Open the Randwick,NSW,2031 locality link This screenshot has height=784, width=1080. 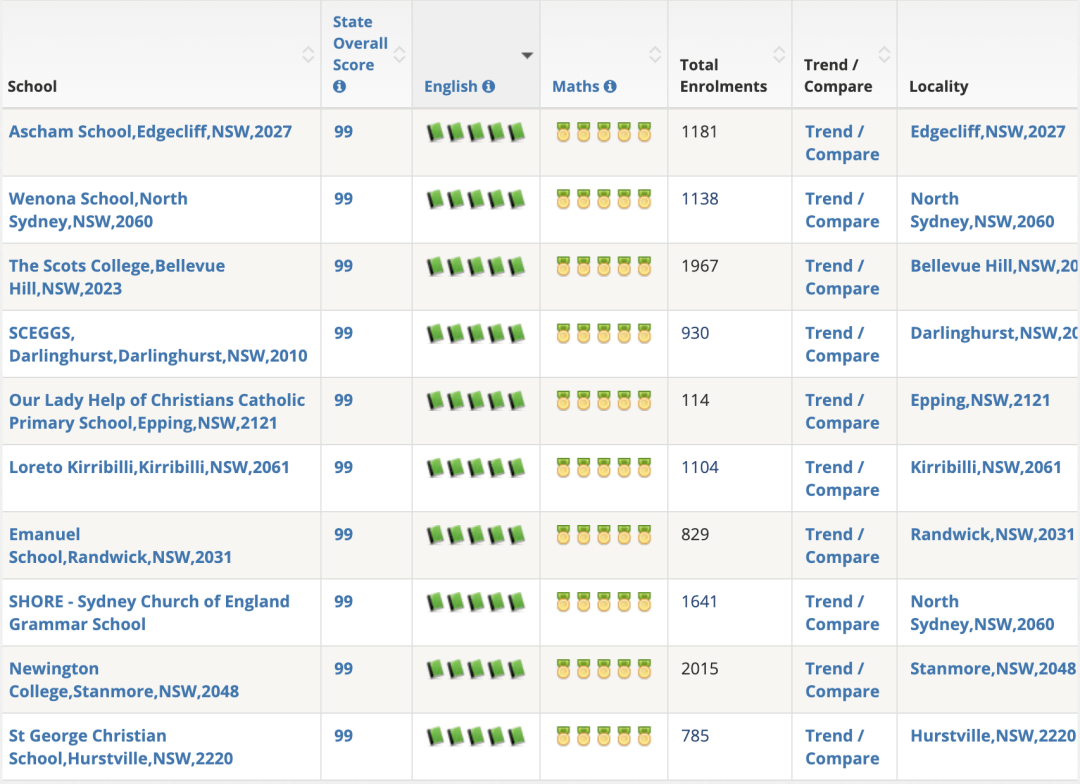tap(993, 535)
